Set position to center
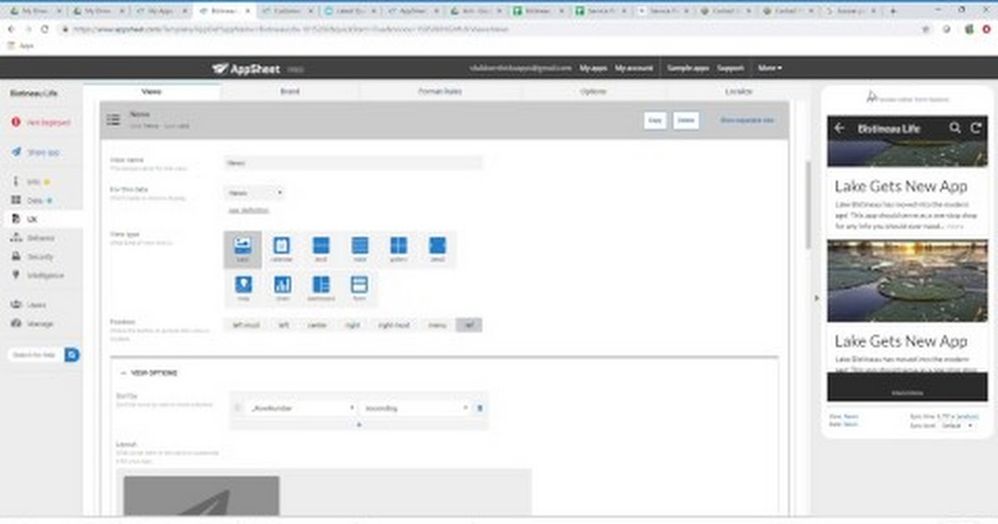The height and width of the screenshot is (524, 998). (317, 325)
